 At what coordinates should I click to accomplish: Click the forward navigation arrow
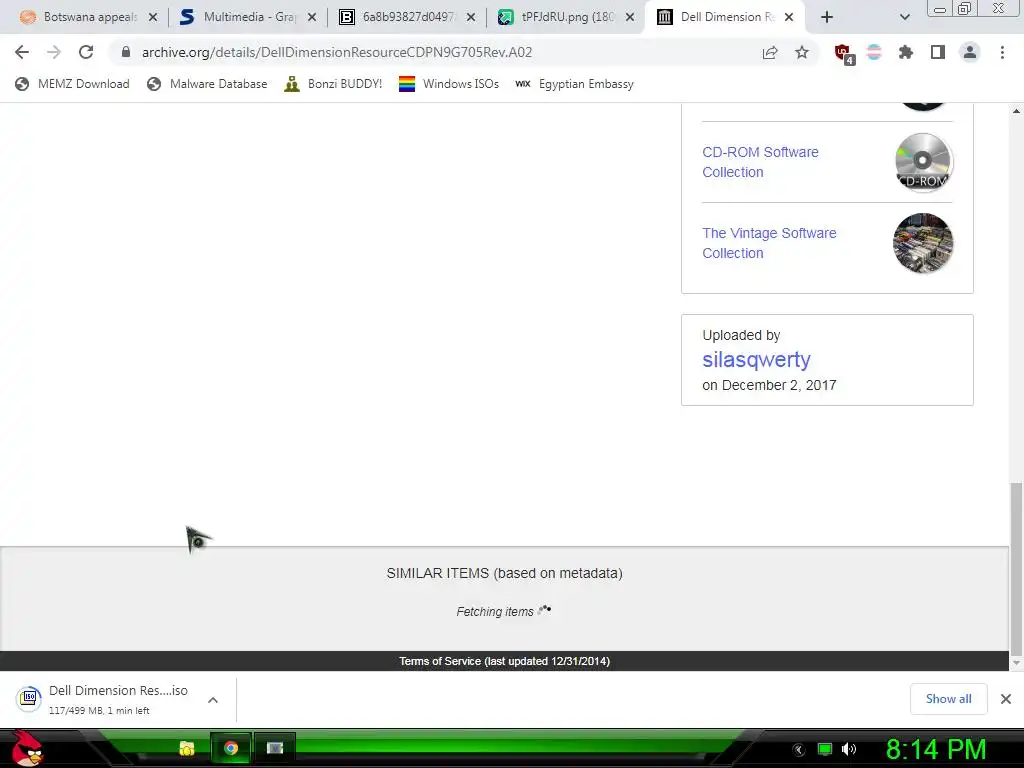click(54, 52)
